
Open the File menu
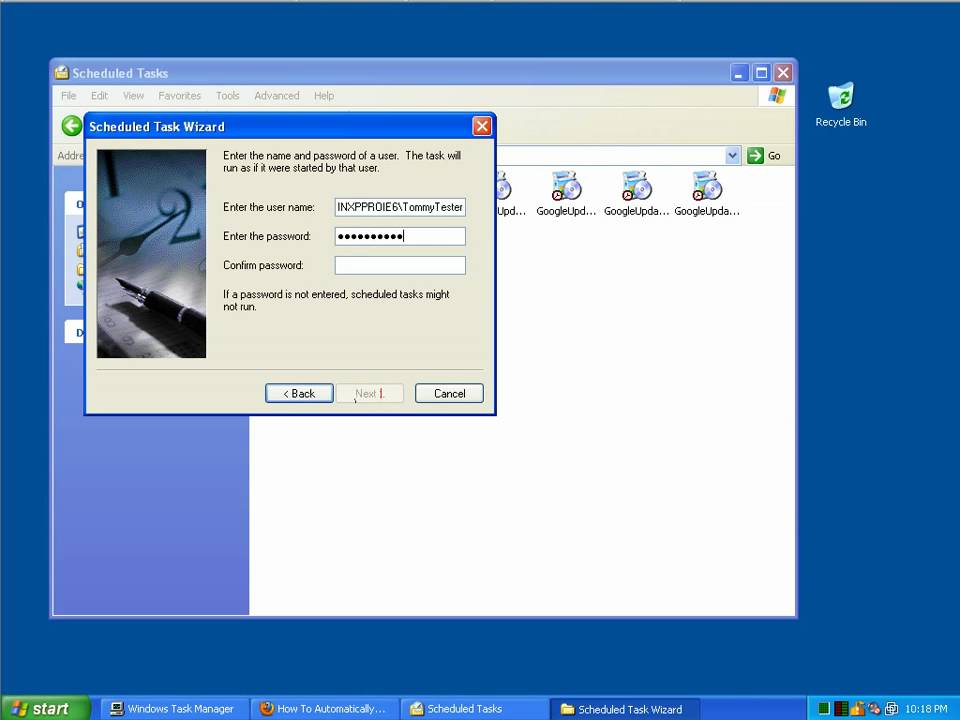coord(68,96)
